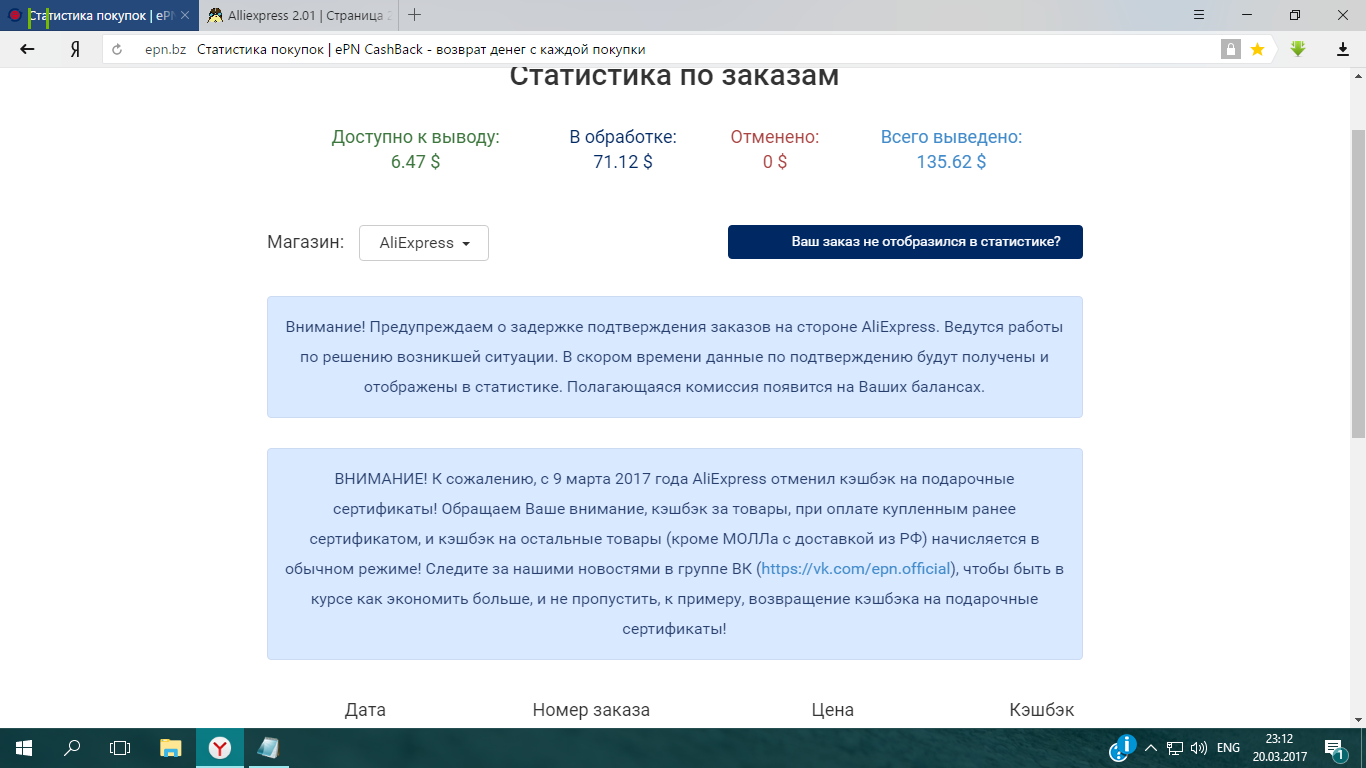Click the "Магазин:" label
This screenshot has width=1366, height=768.
click(305, 242)
